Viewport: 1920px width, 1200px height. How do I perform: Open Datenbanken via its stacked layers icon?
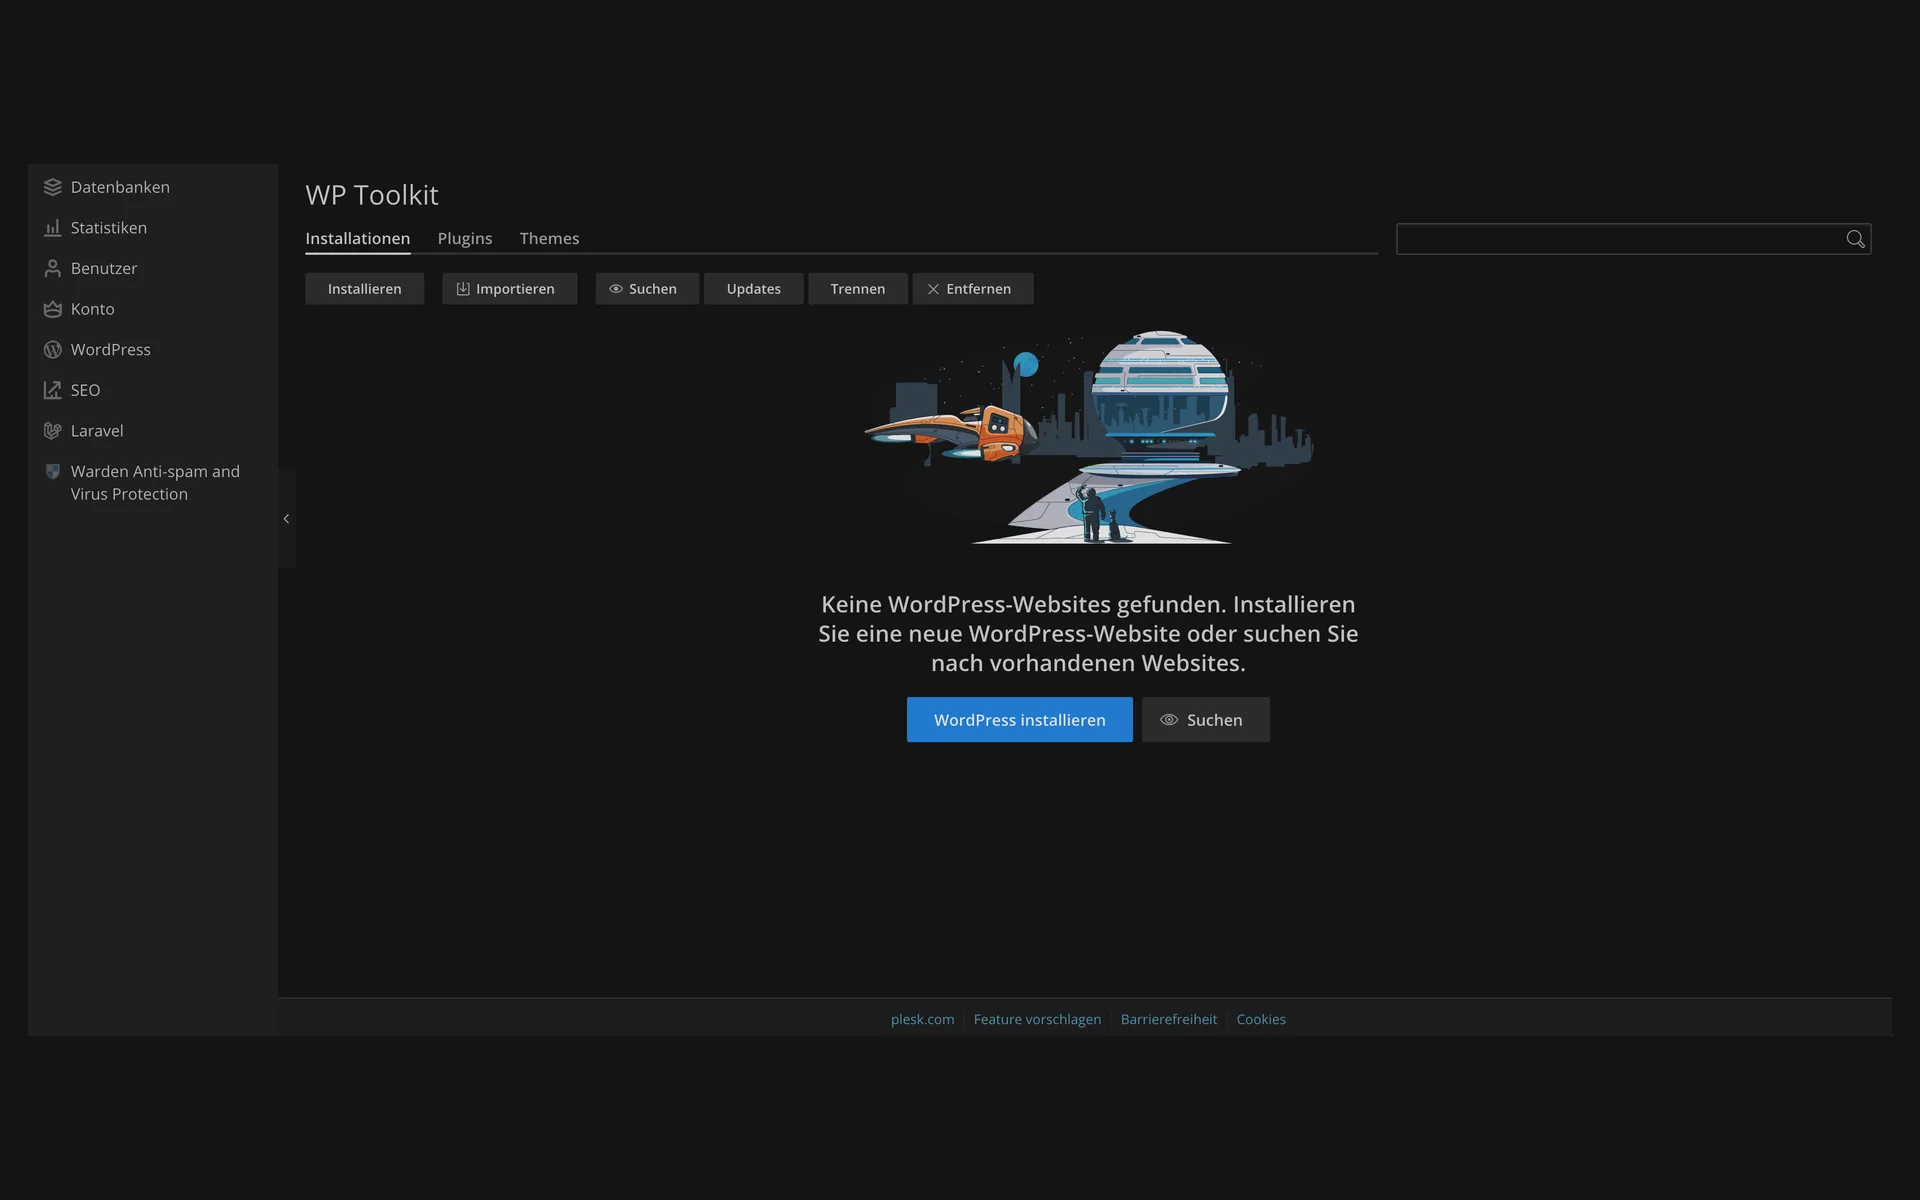[x=53, y=187]
